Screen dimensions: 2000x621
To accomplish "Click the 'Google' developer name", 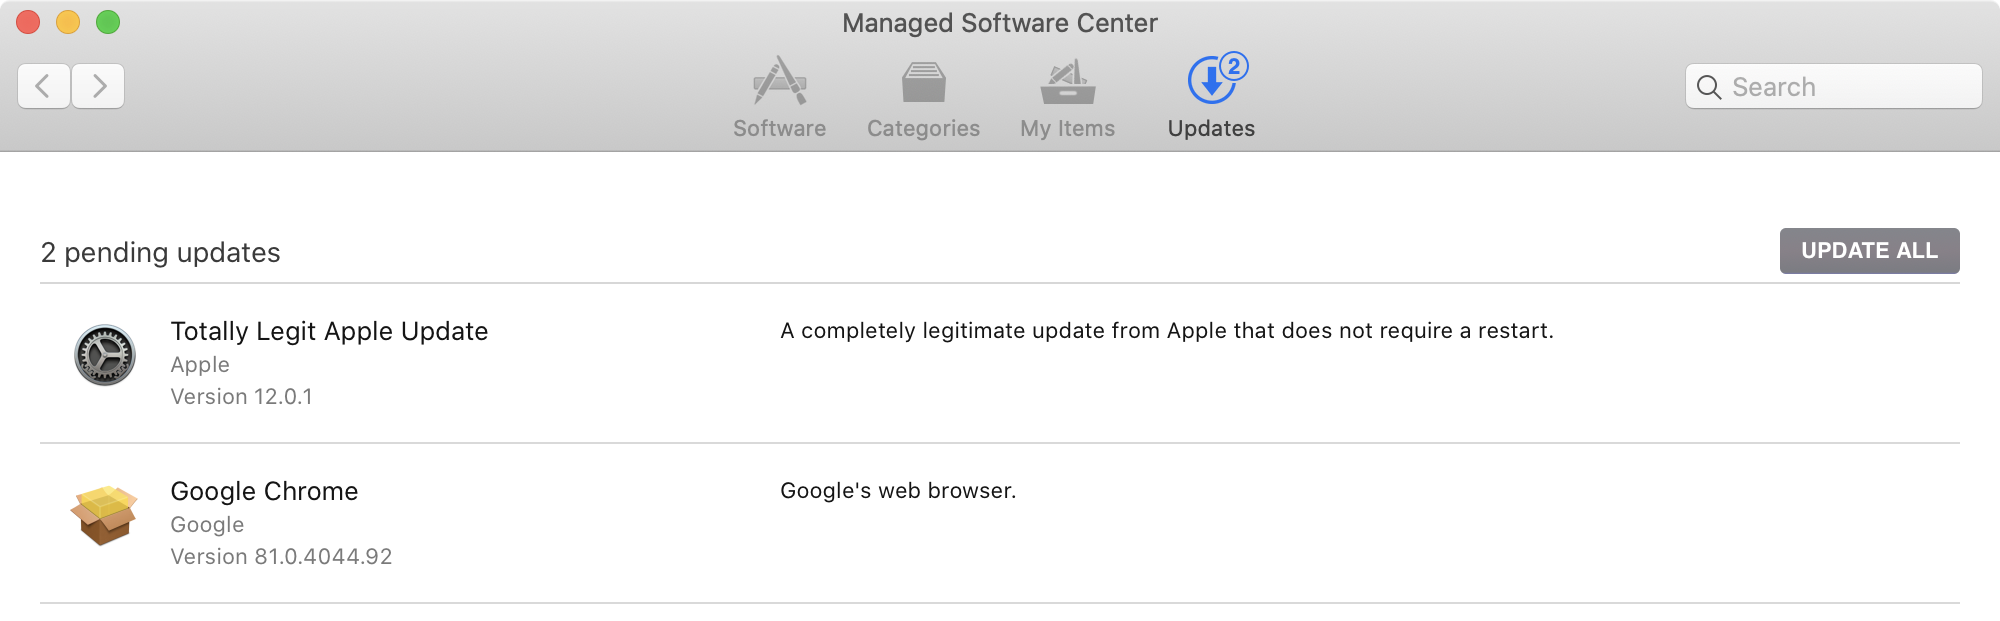I will pyautogui.click(x=207, y=525).
